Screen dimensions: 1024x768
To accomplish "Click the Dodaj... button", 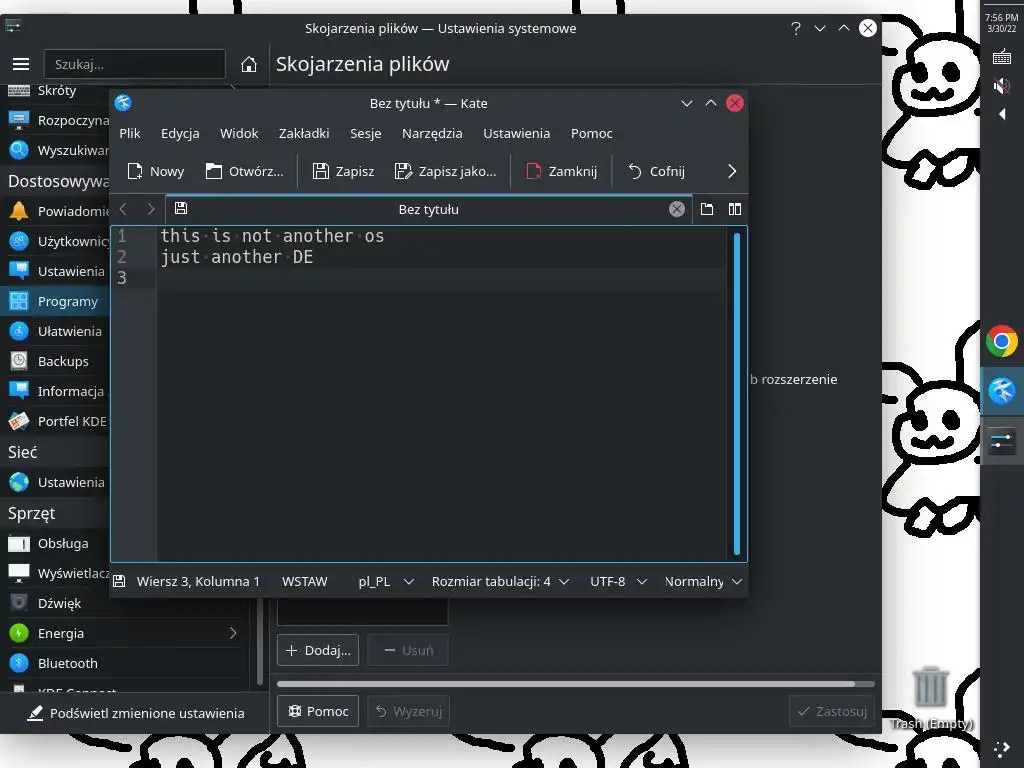I will pyautogui.click(x=318, y=650).
